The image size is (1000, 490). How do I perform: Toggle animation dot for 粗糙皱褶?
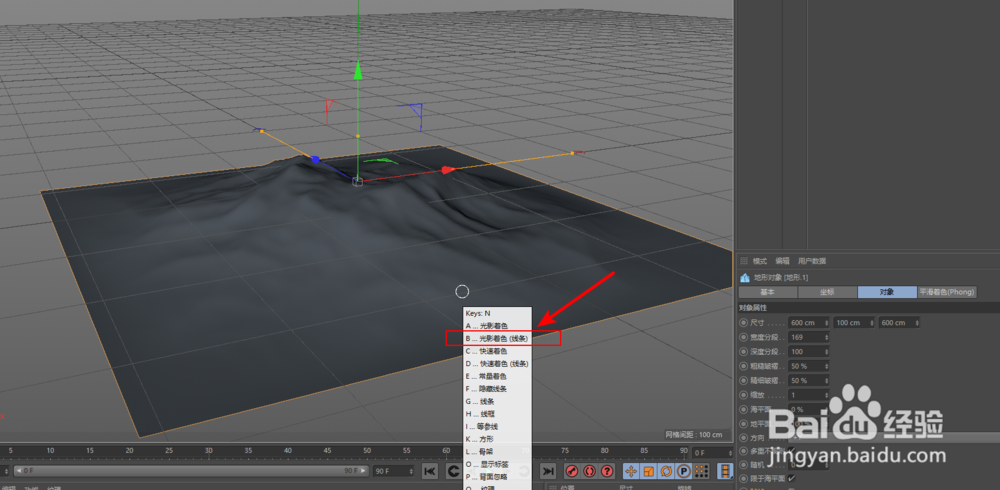[743, 366]
